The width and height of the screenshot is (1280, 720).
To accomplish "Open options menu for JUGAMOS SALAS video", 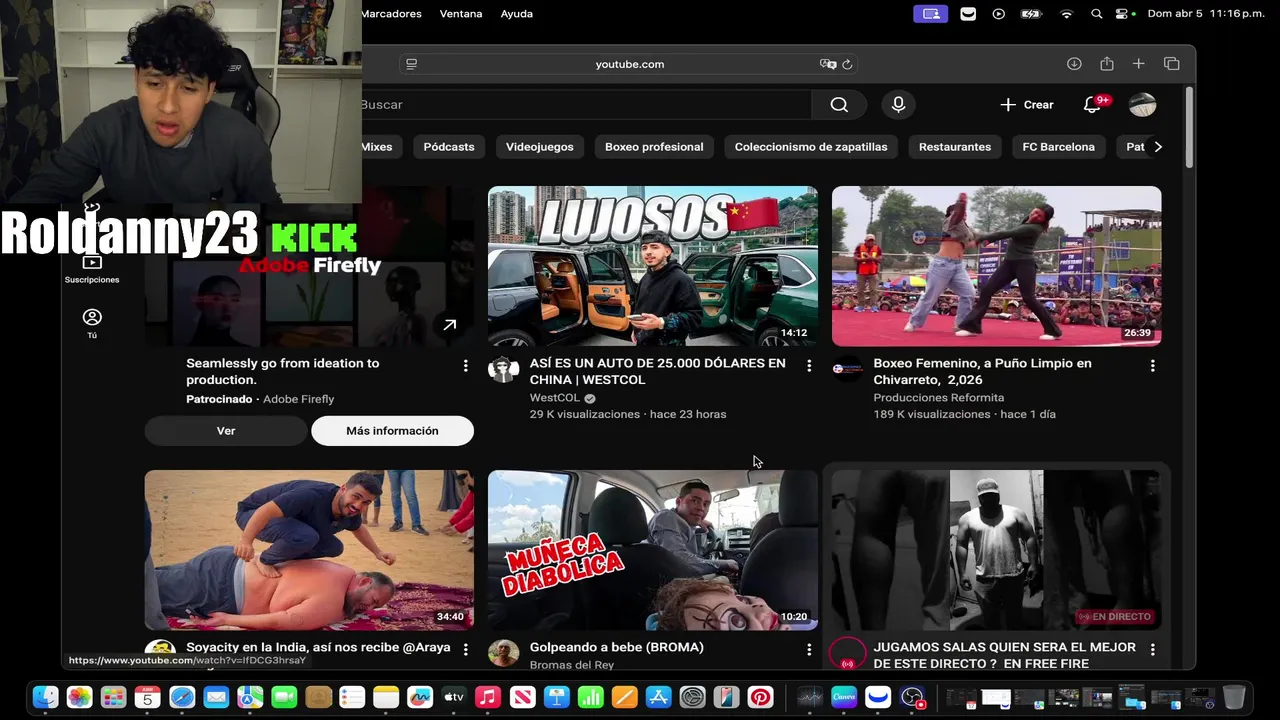I will coord(1152,650).
